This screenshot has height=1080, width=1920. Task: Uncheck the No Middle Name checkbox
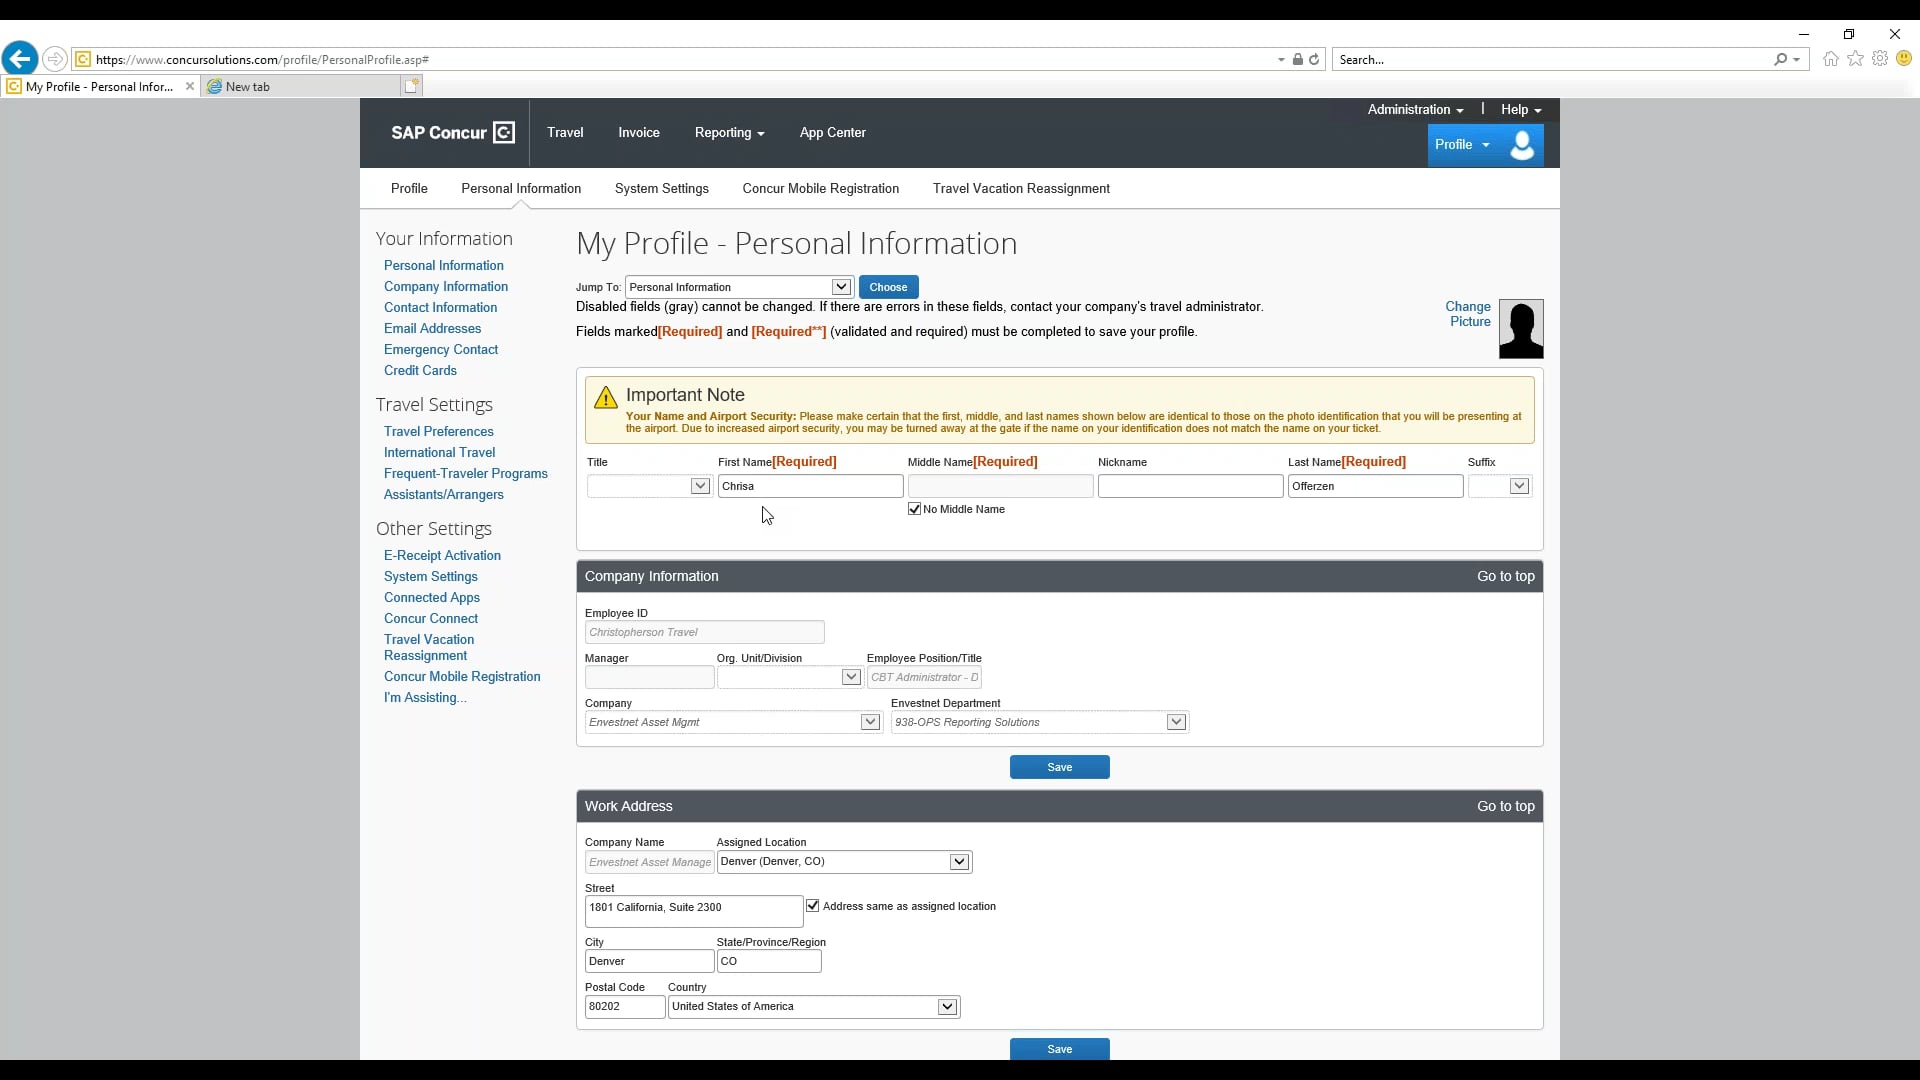coord(914,509)
